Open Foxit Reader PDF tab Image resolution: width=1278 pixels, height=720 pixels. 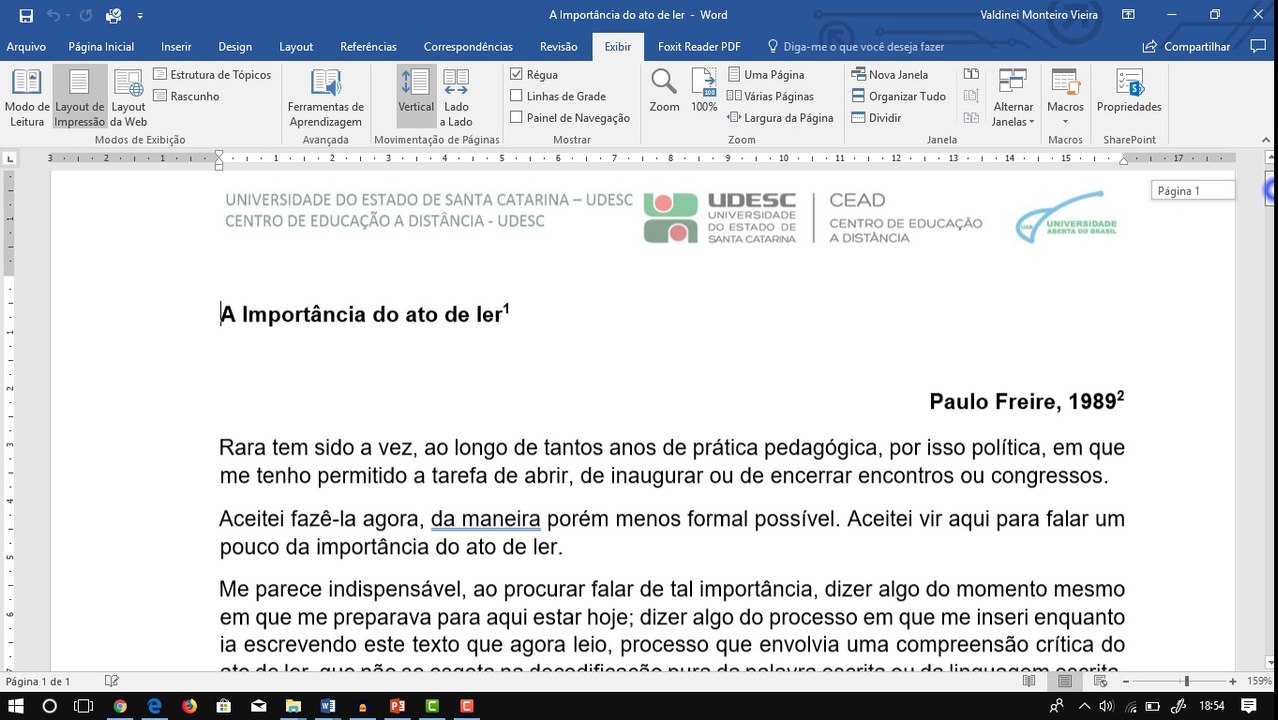tap(699, 46)
